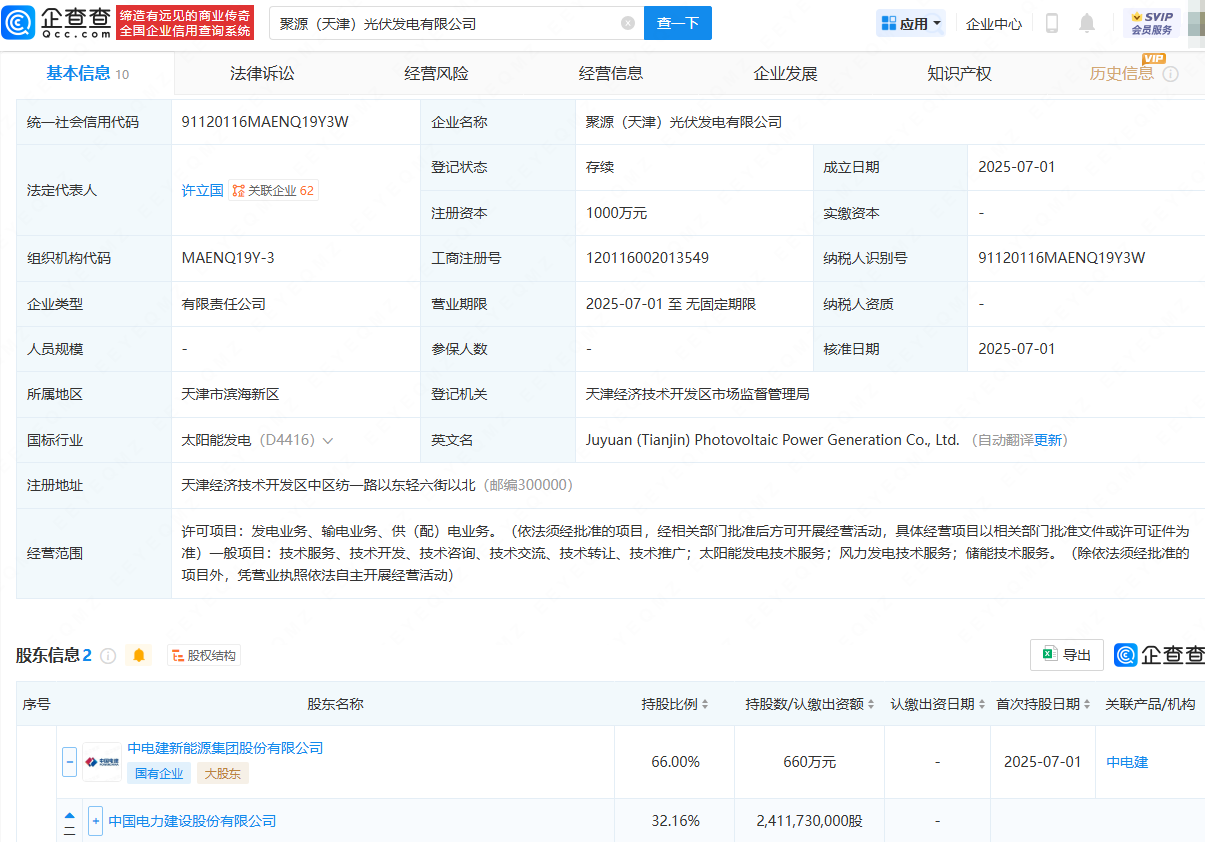Click the 中电建新能源集团 company logo
1205x842 pixels.
pyautogui.click(x=102, y=762)
